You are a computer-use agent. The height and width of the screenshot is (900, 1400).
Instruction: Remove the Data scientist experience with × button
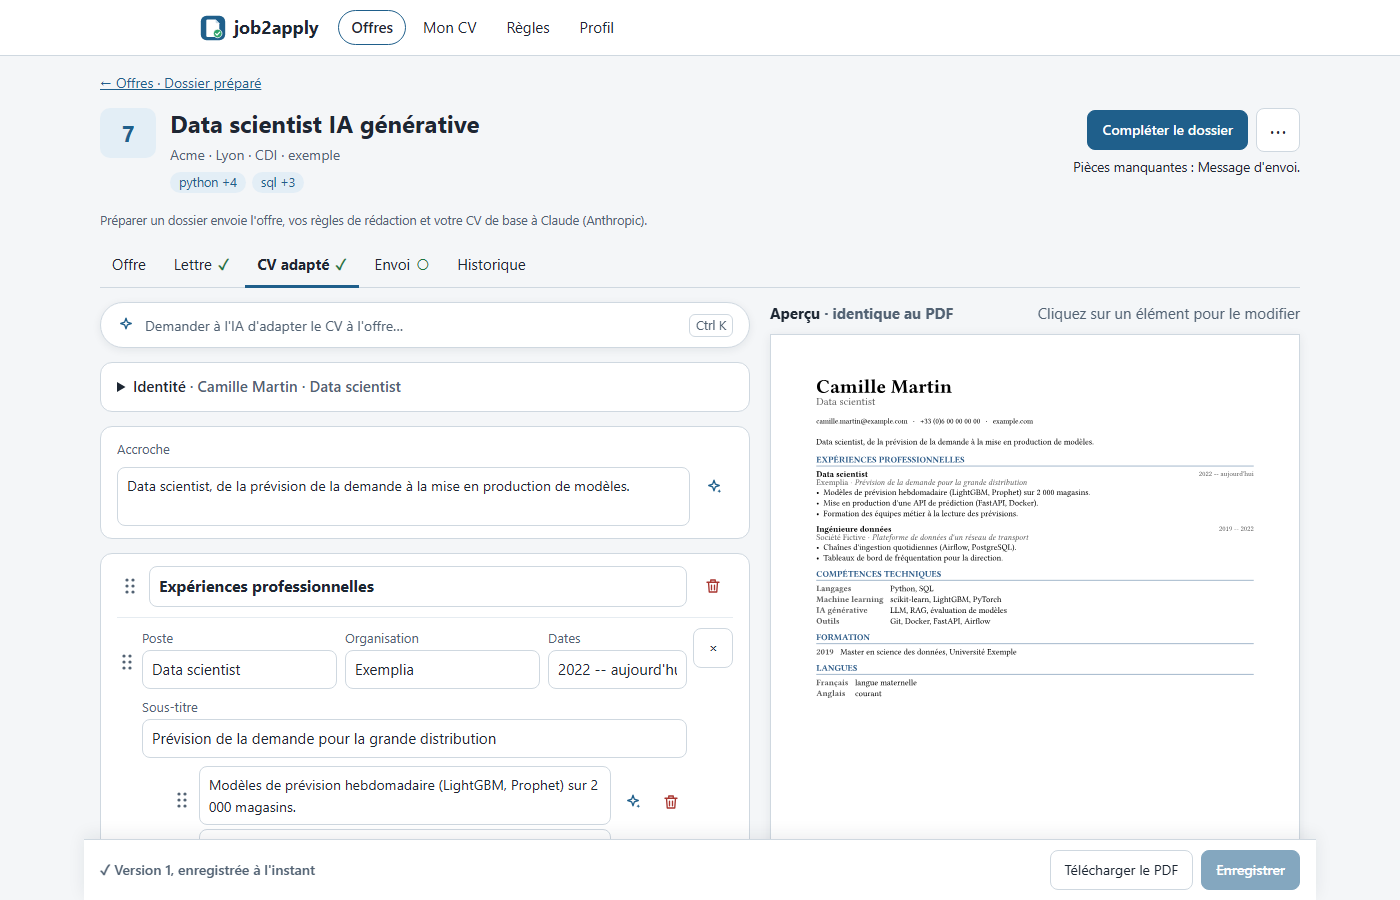coord(713,648)
